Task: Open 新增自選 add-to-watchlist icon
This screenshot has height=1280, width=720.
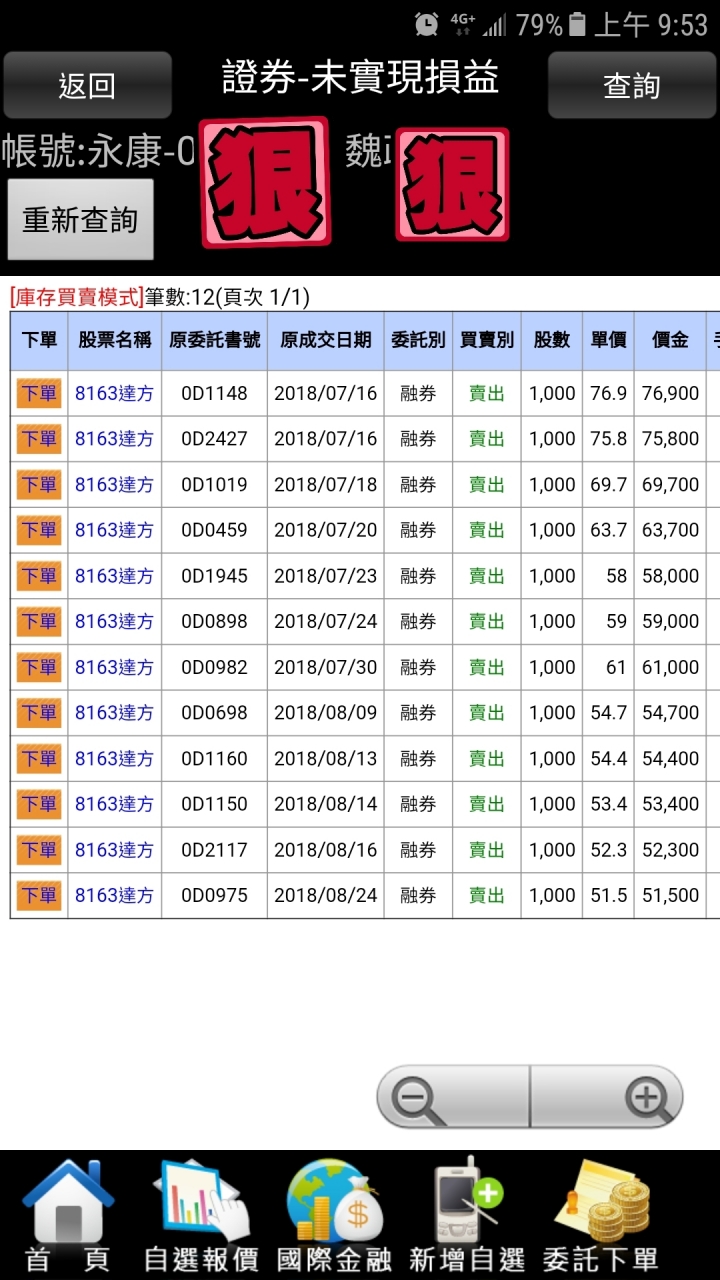Action: pyautogui.click(x=468, y=1215)
